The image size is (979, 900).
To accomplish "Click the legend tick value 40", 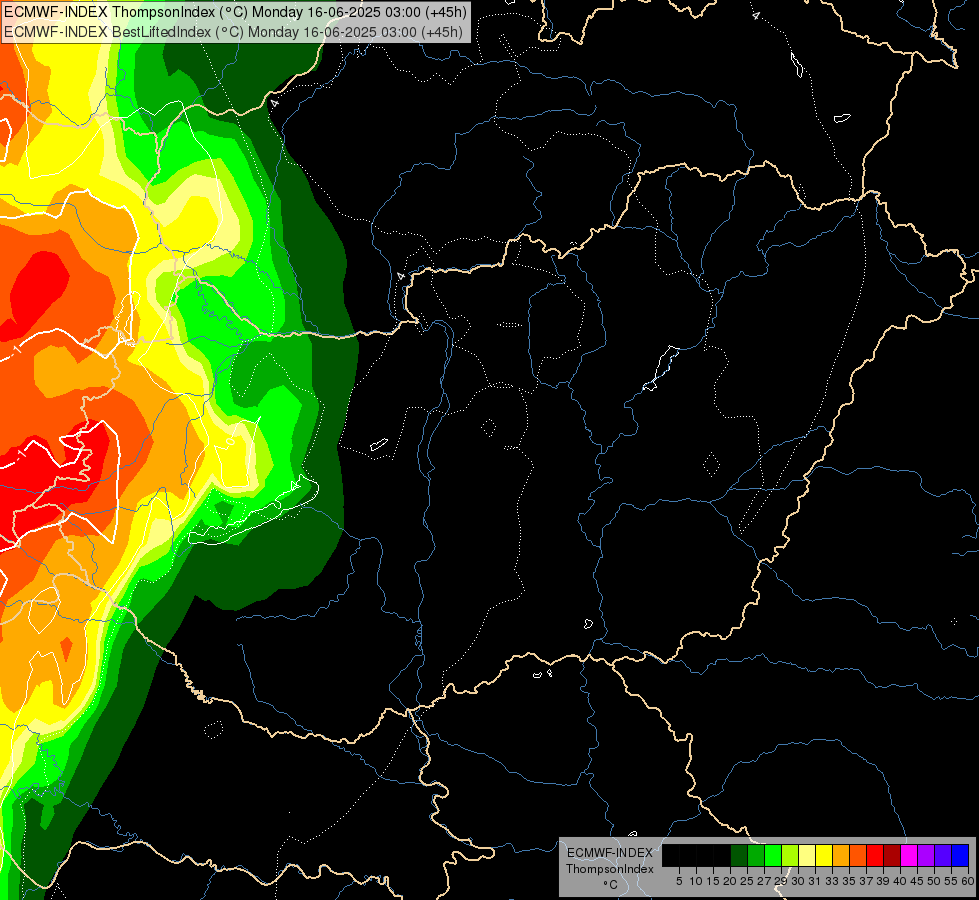I will [x=900, y=881].
